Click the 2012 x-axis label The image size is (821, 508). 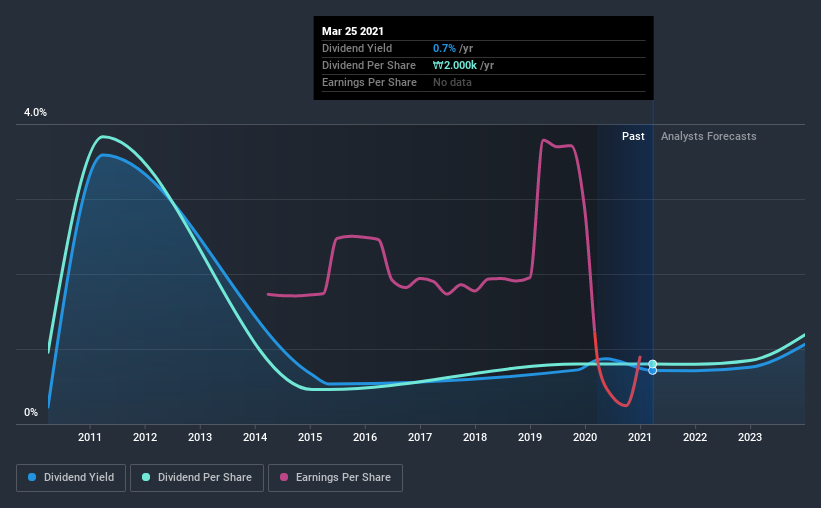pos(145,437)
